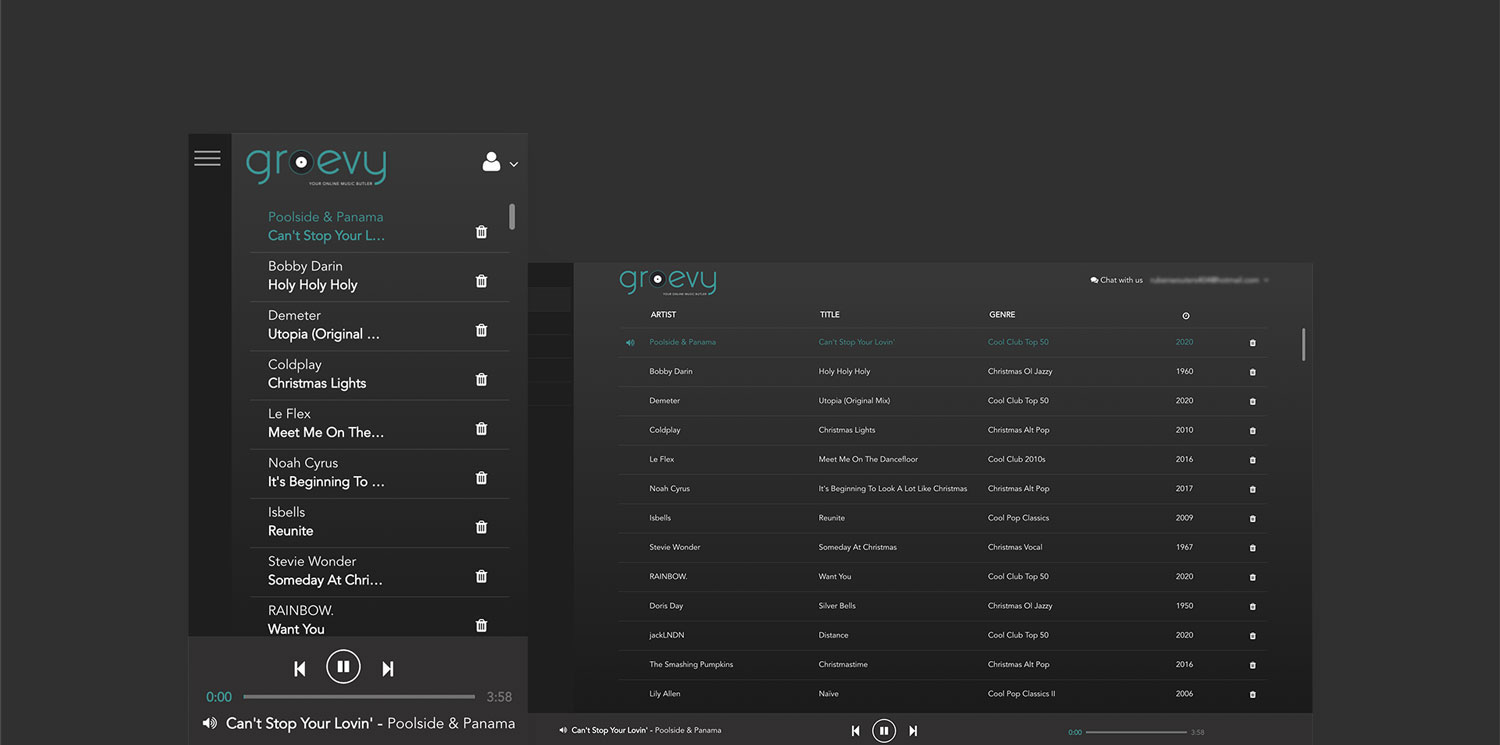Screen dimensions: 1500x745
Task: Select Coldplay entry in mobile playlist
Action: (379, 375)
